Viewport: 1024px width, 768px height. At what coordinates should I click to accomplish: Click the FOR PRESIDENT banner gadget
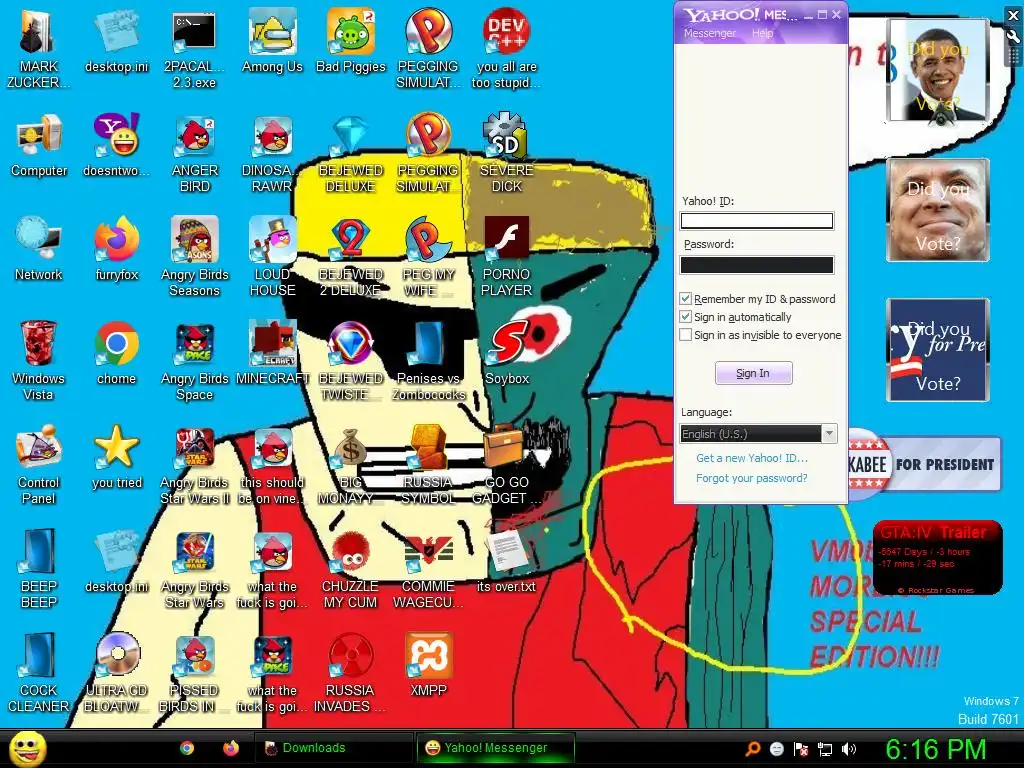click(x=924, y=464)
